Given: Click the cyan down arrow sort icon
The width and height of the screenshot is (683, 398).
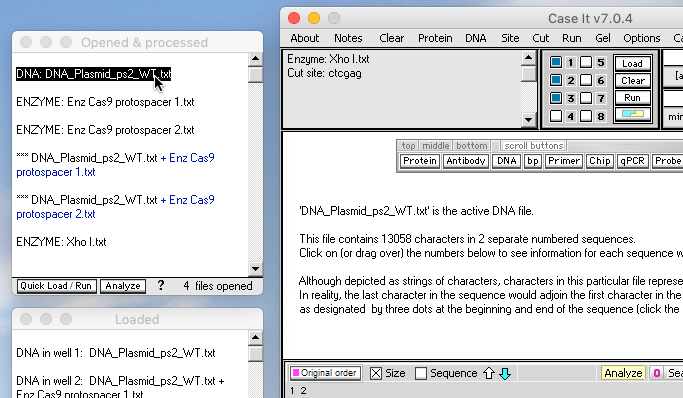Looking at the screenshot, I should point(505,373).
